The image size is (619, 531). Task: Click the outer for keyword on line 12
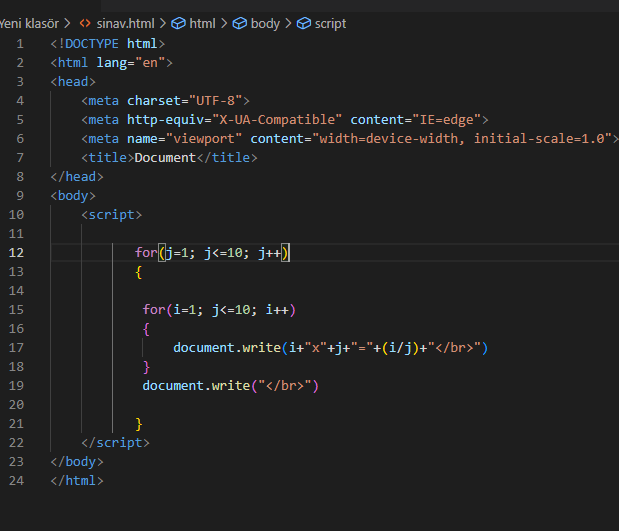(x=146, y=253)
